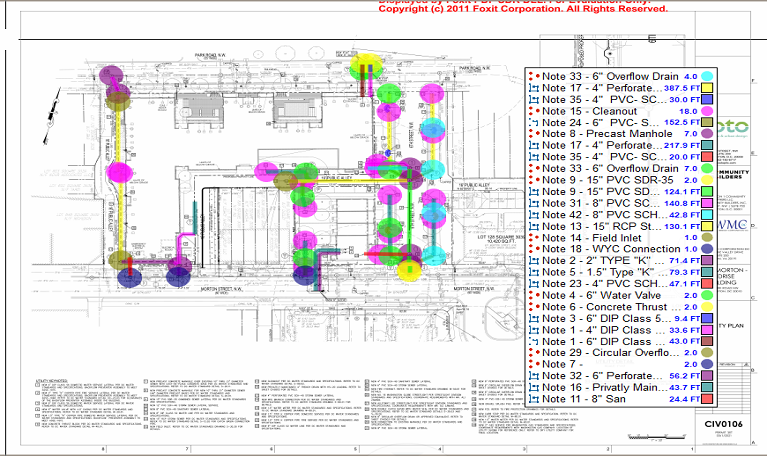Click the magenta swatch for Note 15 Cleanout
767x456 pixels.
click(707, 111)
